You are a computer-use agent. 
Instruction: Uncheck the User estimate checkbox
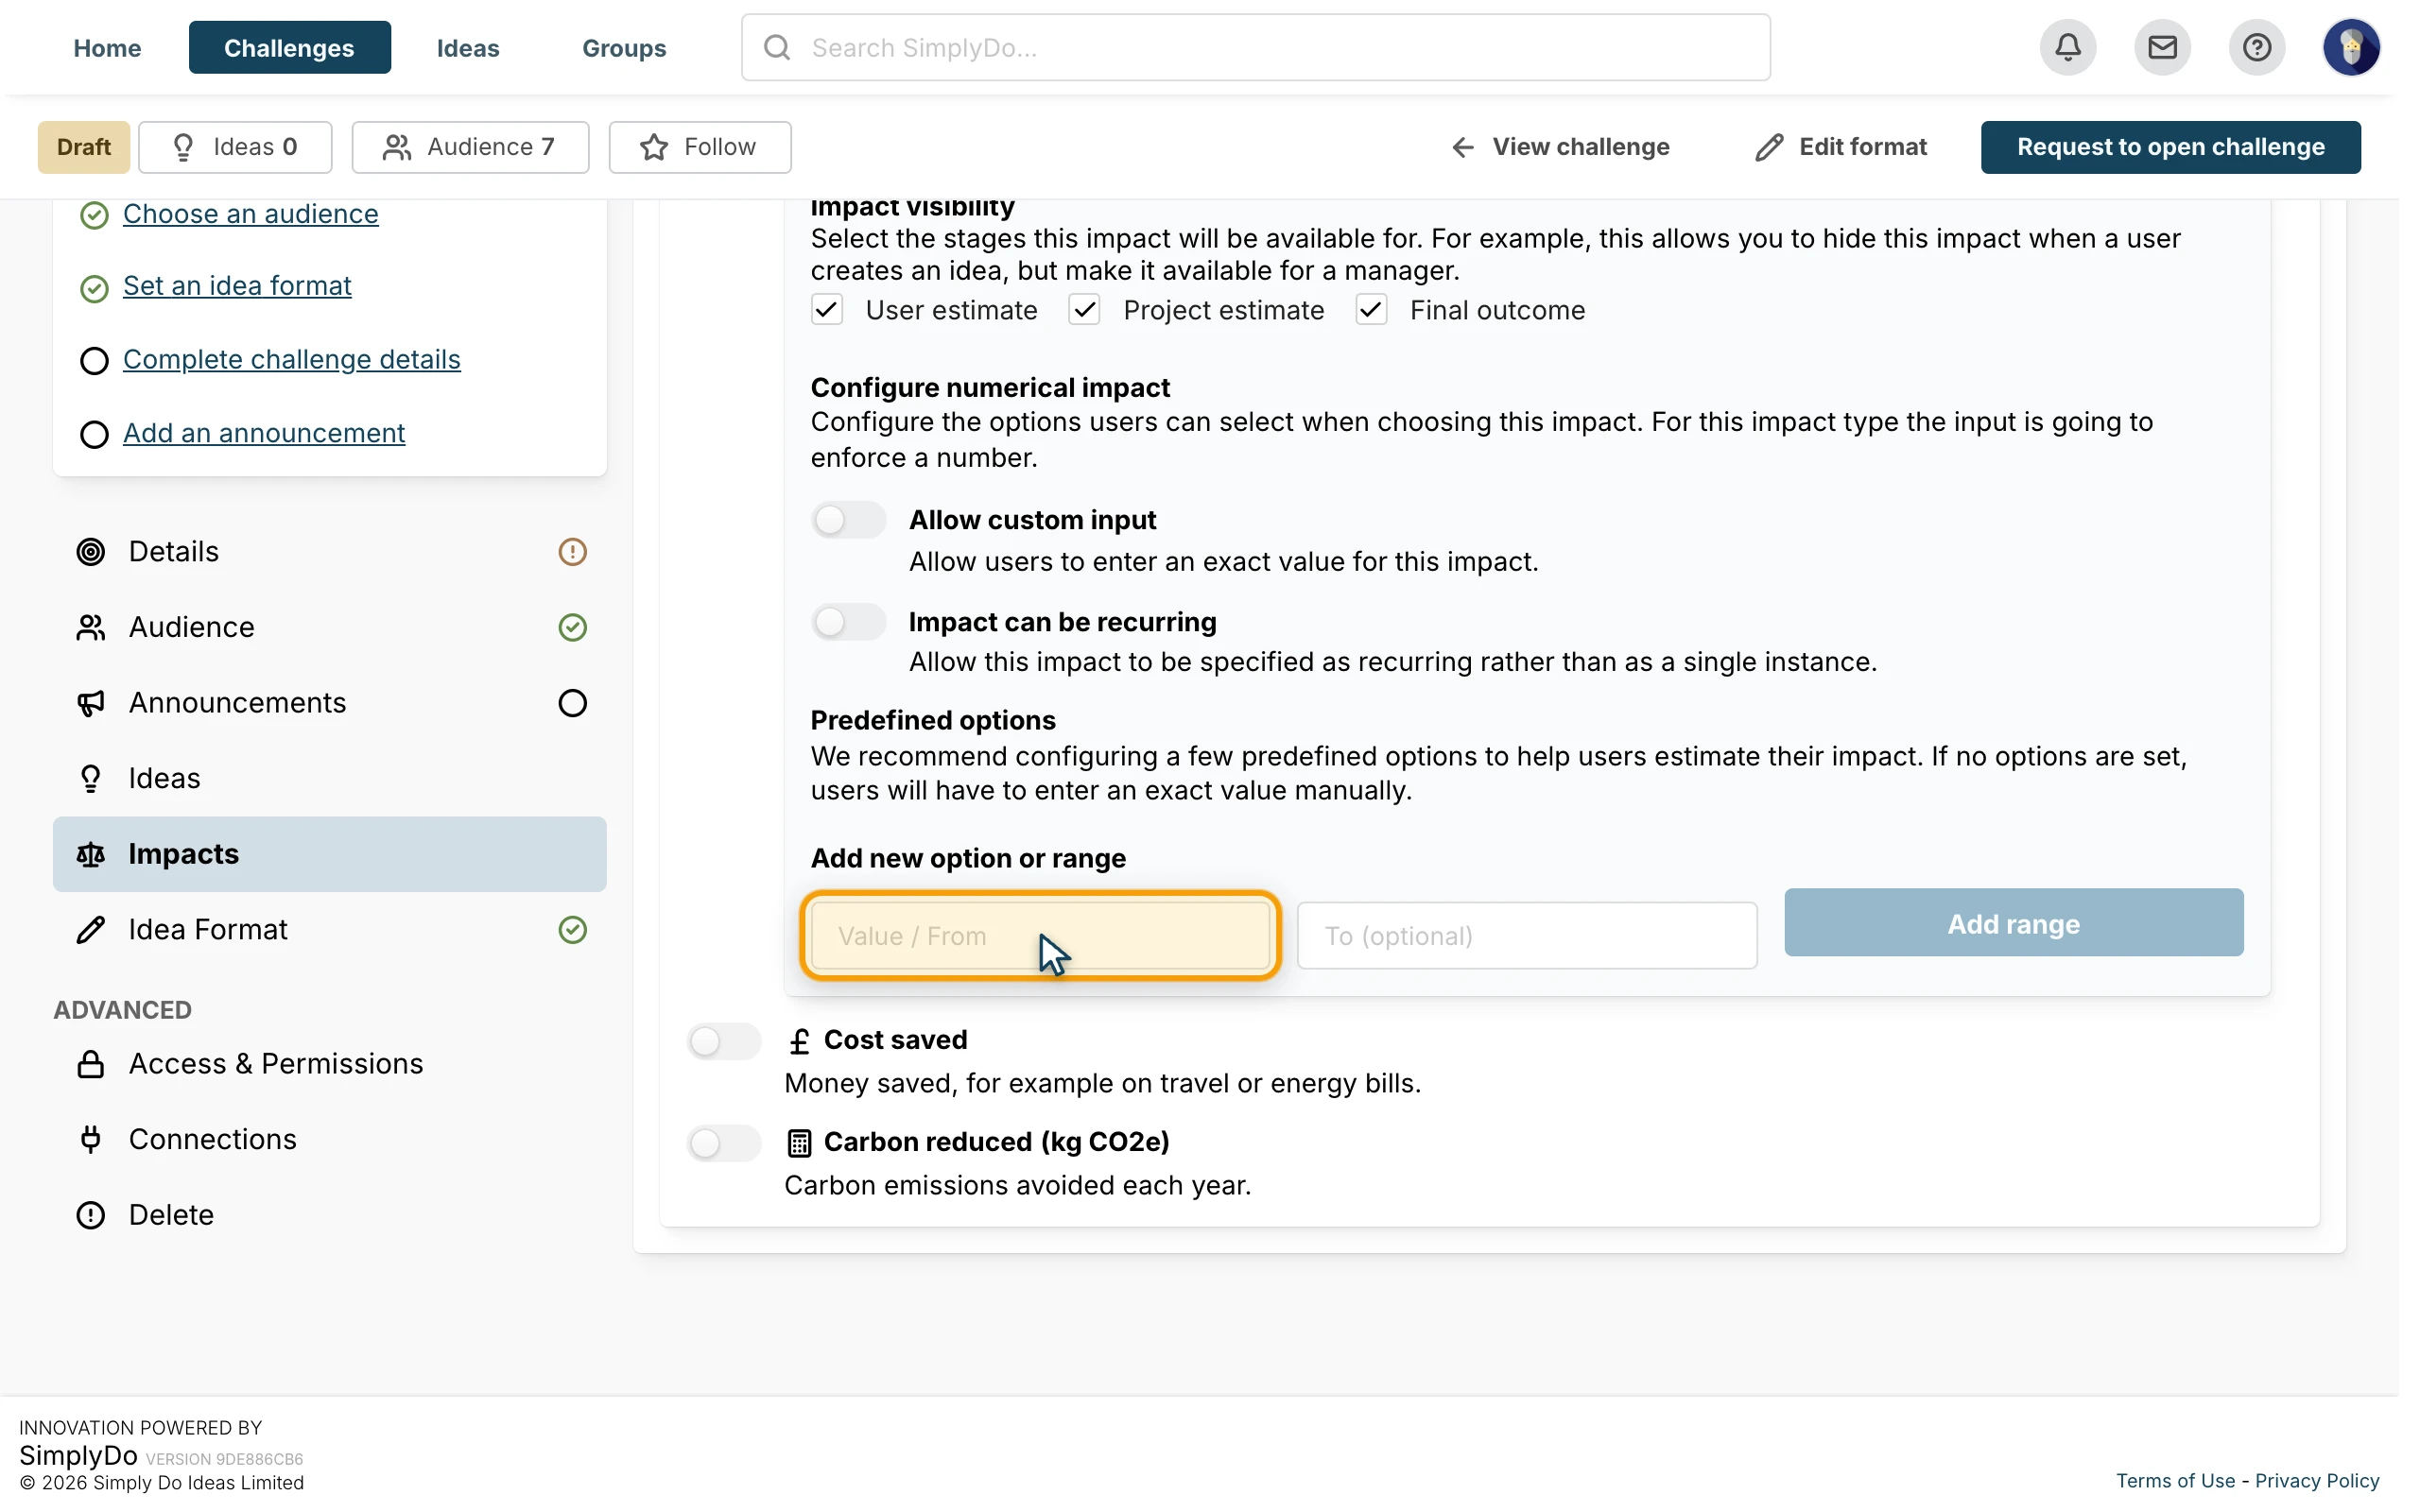827,310
